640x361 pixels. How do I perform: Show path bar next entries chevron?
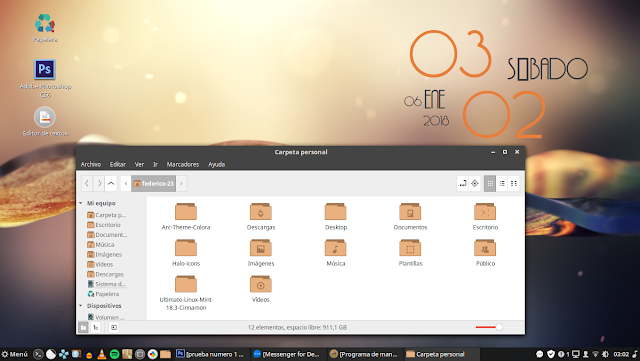click(182, 184)
